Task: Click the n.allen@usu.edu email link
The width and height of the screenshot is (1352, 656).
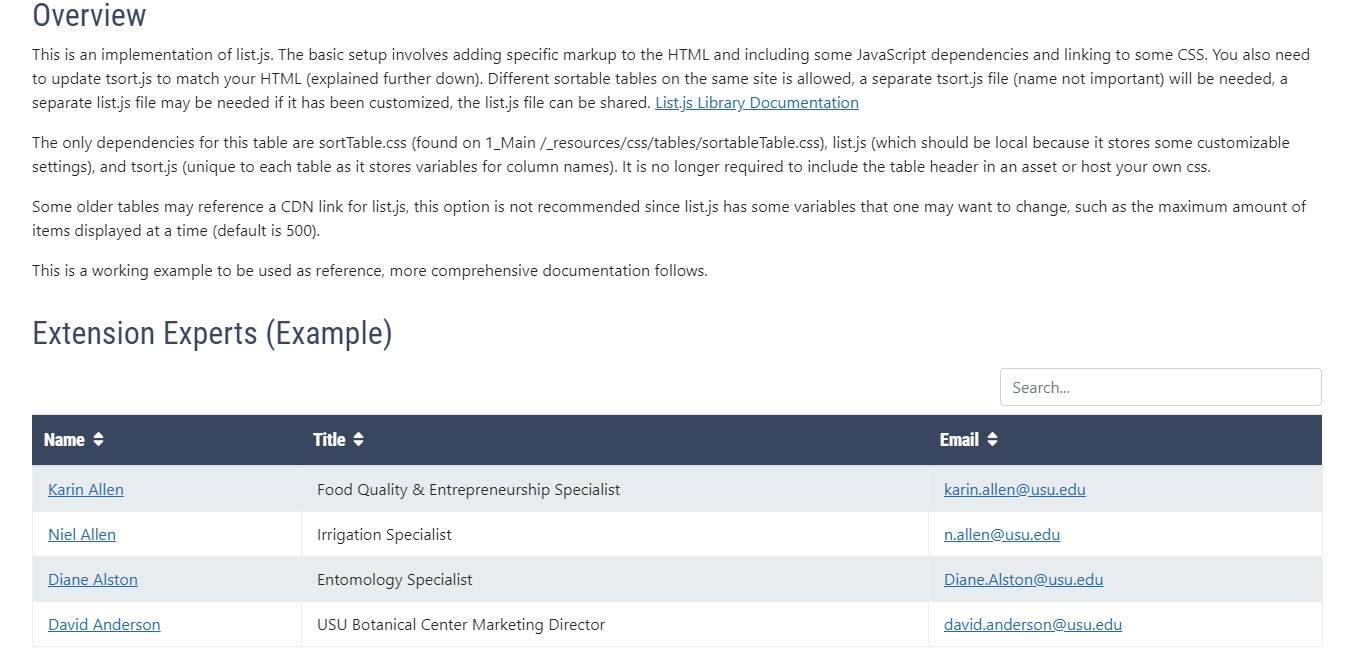Action: pyautogui.click(x=1001, y=535)
